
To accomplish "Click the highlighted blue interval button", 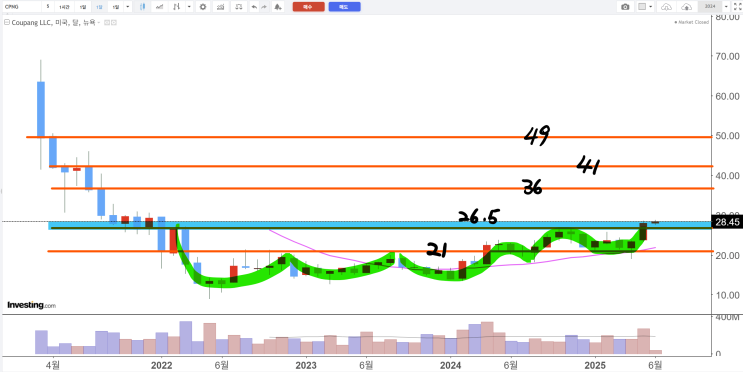I will pos(99,7).
